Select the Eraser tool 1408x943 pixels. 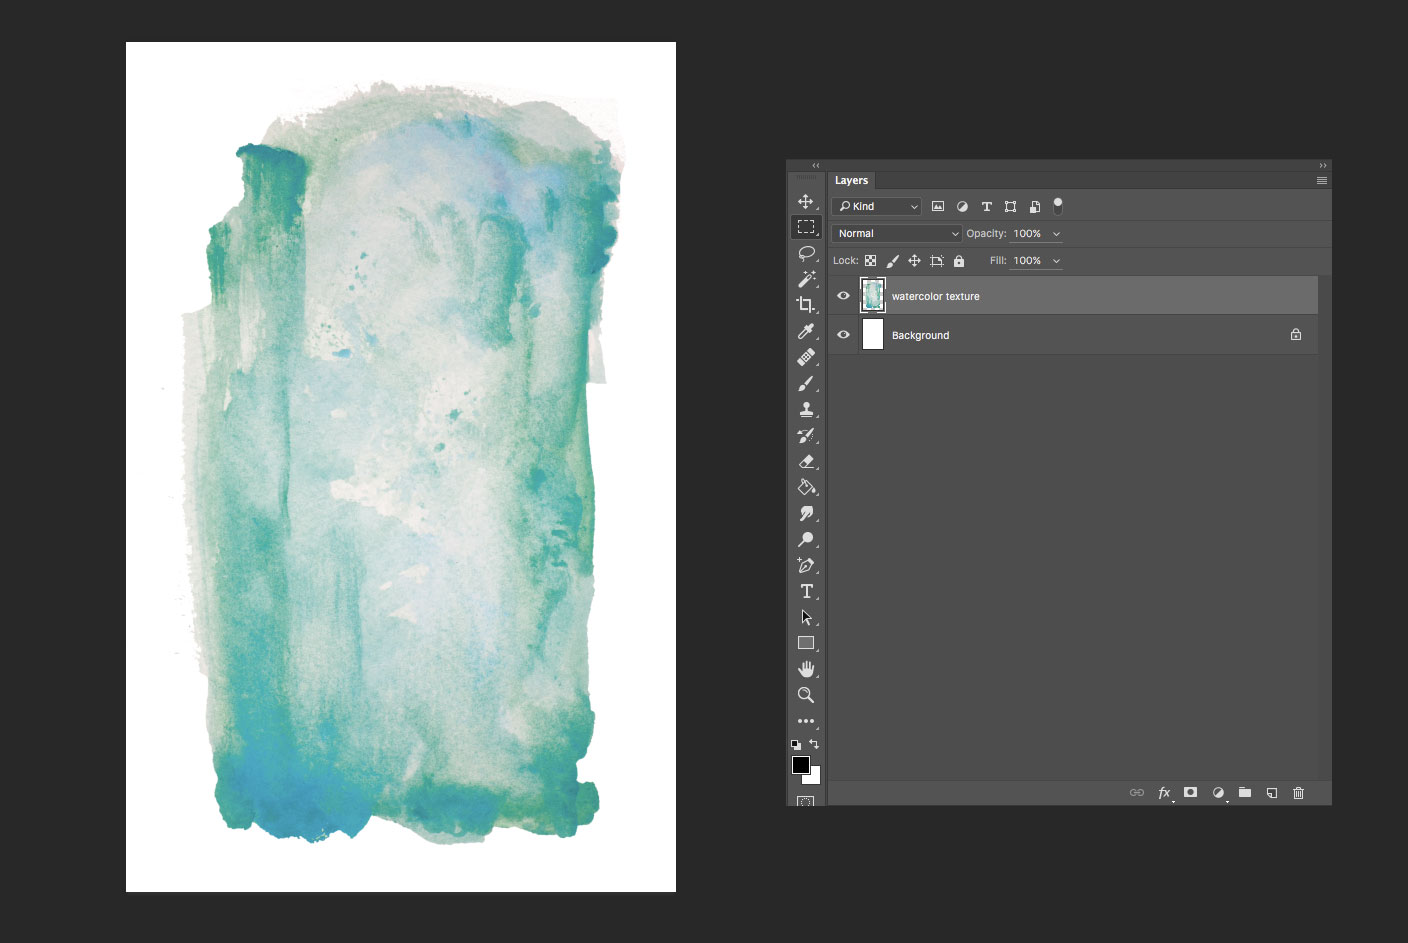point(807,461)
